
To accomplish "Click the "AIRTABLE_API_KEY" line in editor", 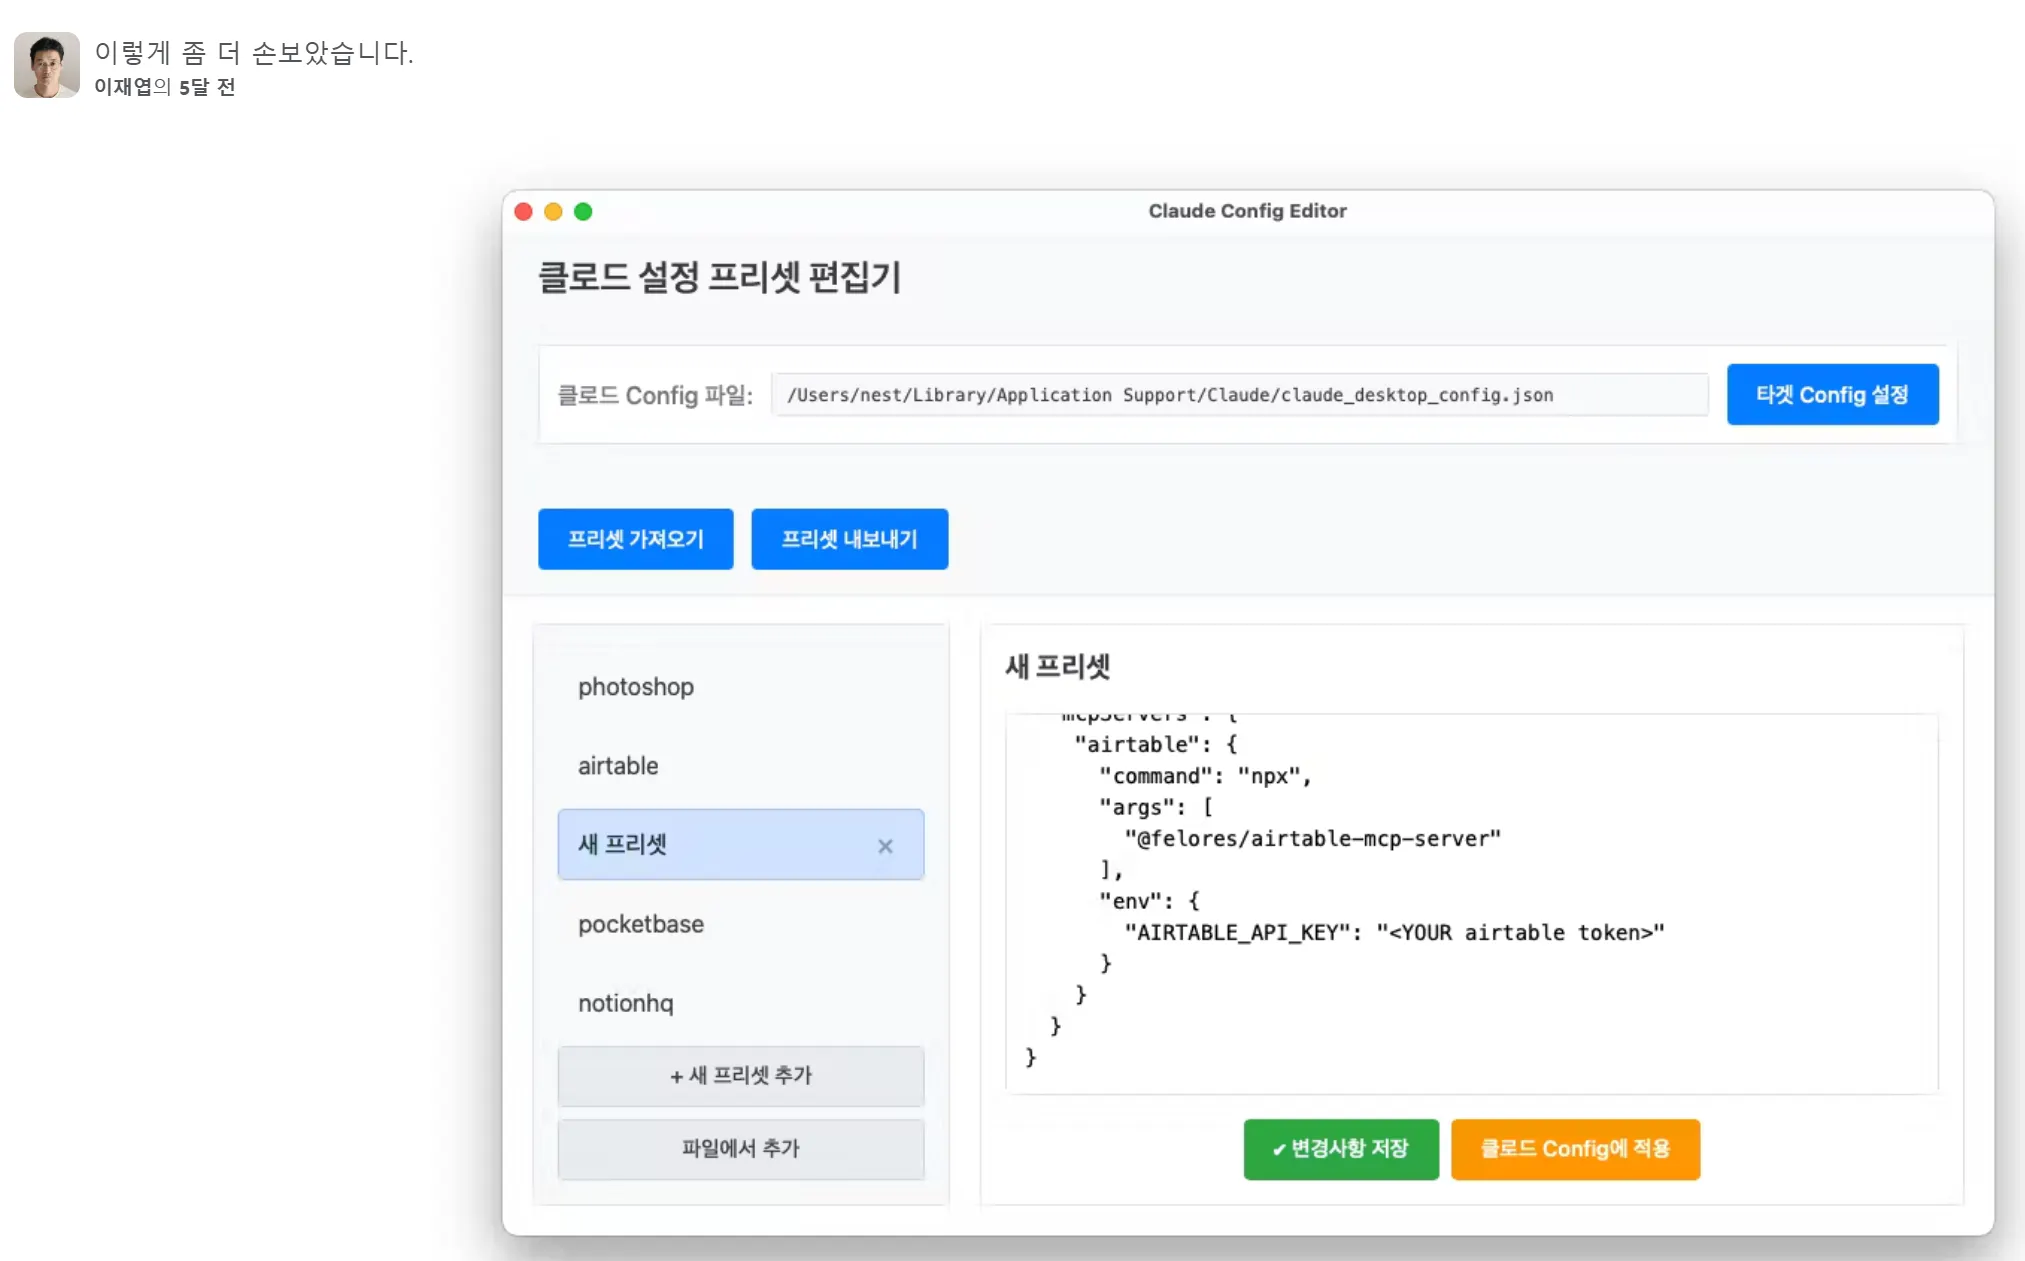I will click(x=1394, y=933).
